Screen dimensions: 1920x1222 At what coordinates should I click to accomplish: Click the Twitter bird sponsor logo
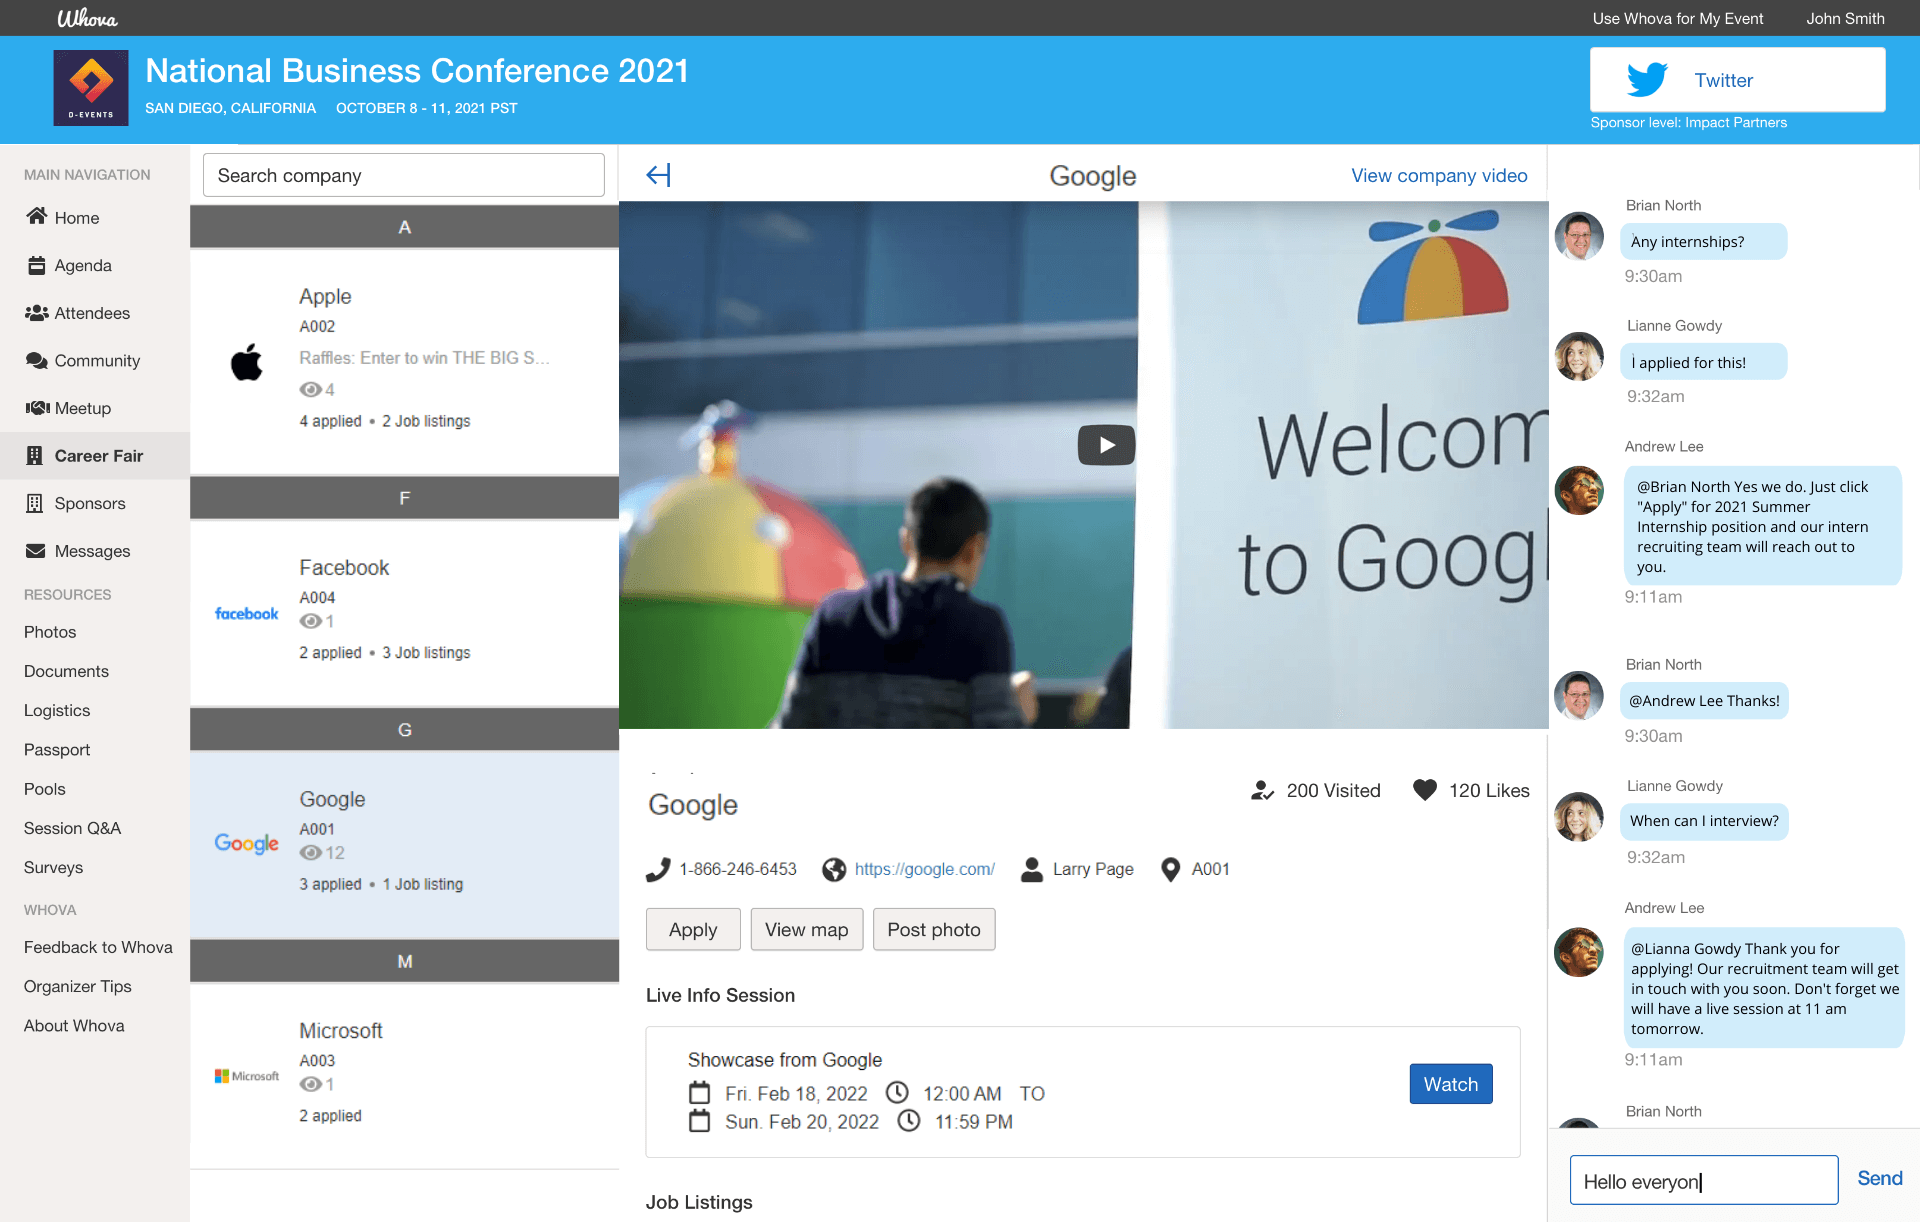[x=1646, y=80]
